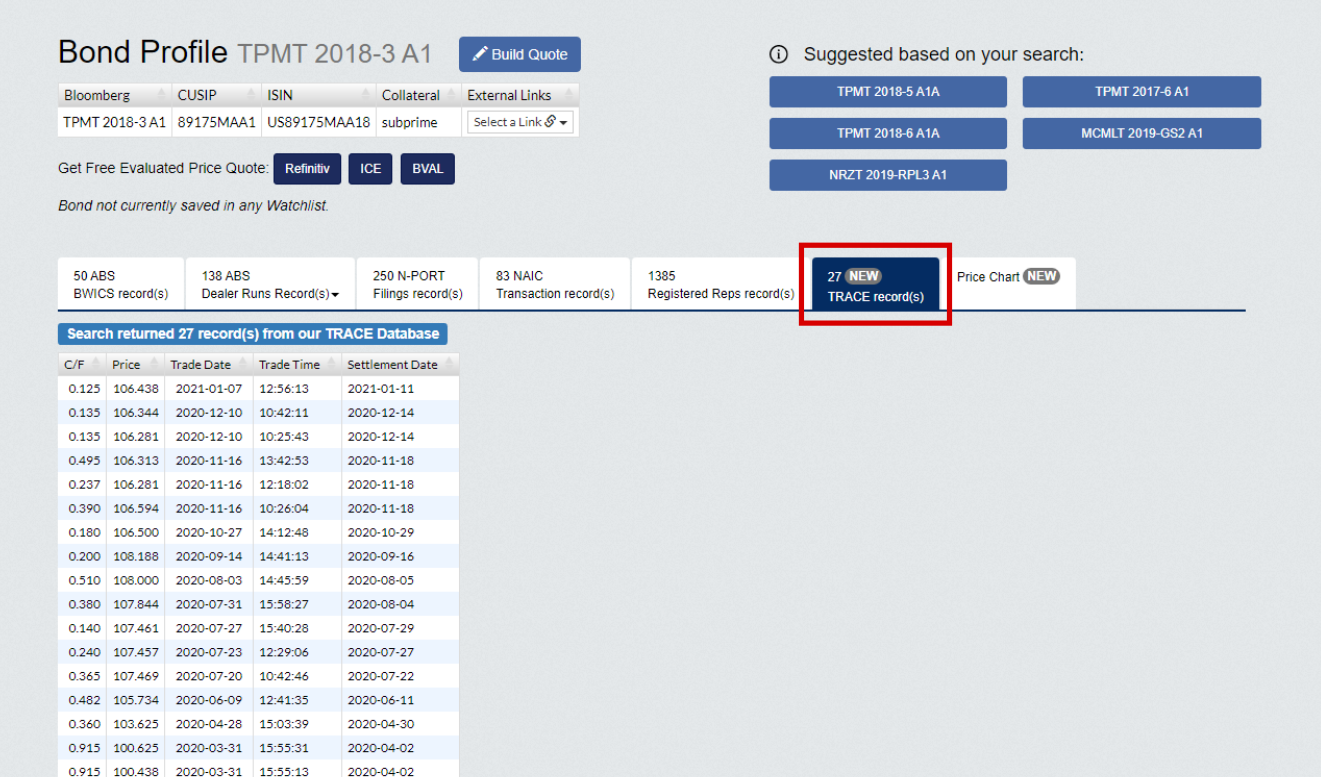Show the Price Chart tab
Screen dimensions: 1321x777
tap(1007, 277)
